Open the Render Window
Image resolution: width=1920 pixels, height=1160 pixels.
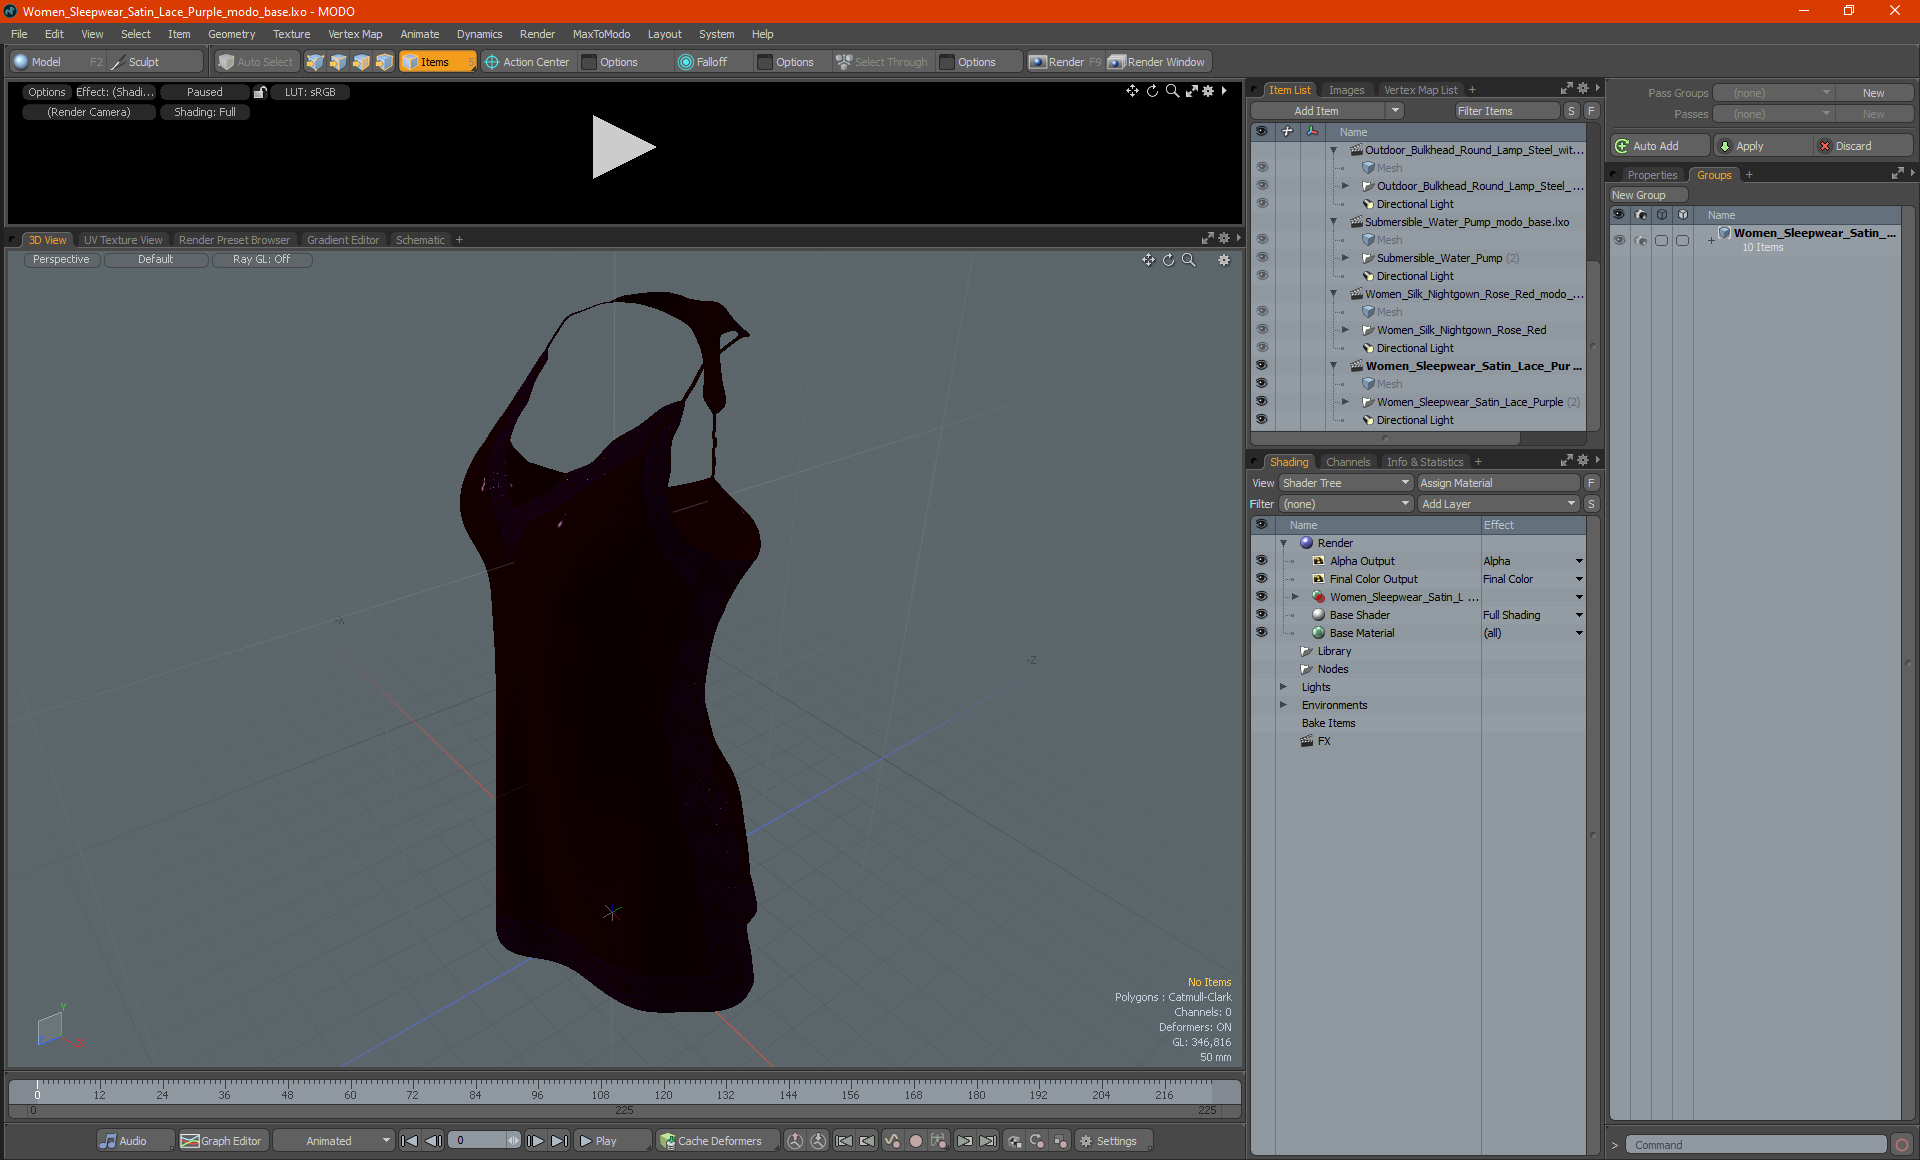pos(1157,62)
